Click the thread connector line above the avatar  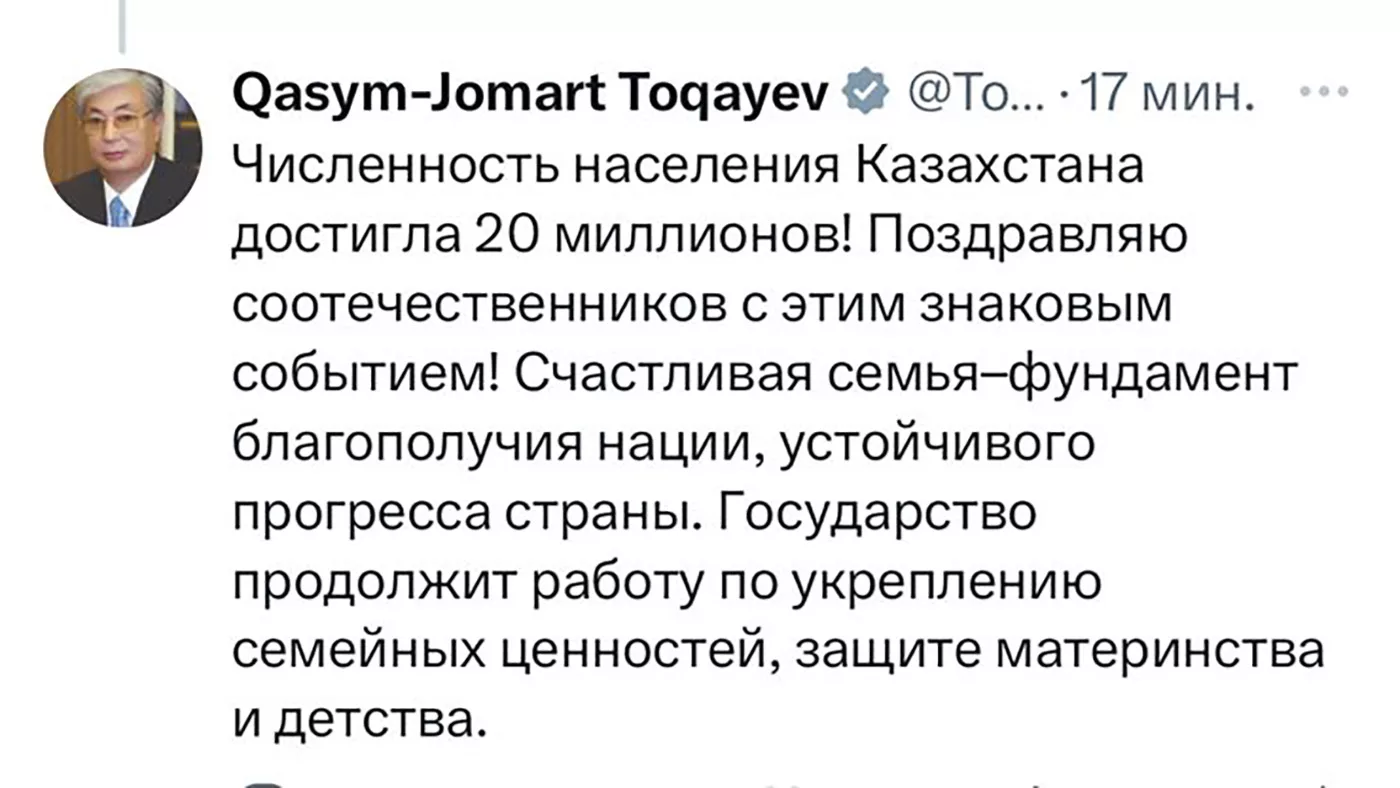[x=122, y=27]
